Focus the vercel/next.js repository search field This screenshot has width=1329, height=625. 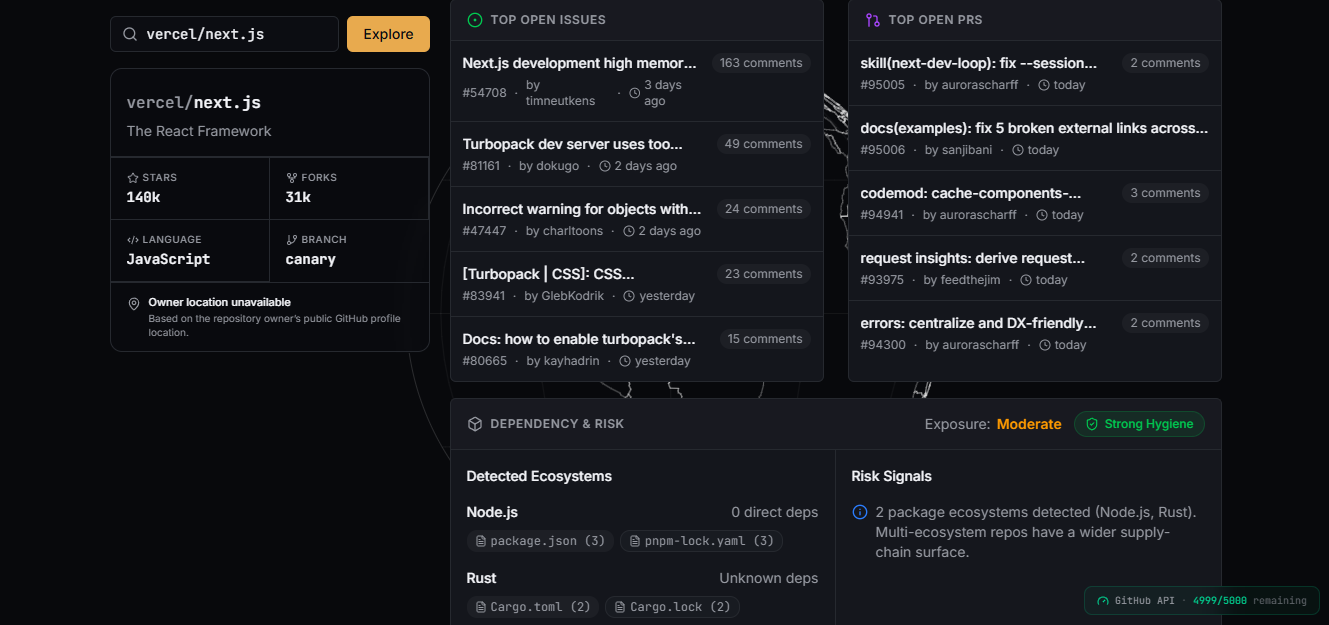click(224, 34)
